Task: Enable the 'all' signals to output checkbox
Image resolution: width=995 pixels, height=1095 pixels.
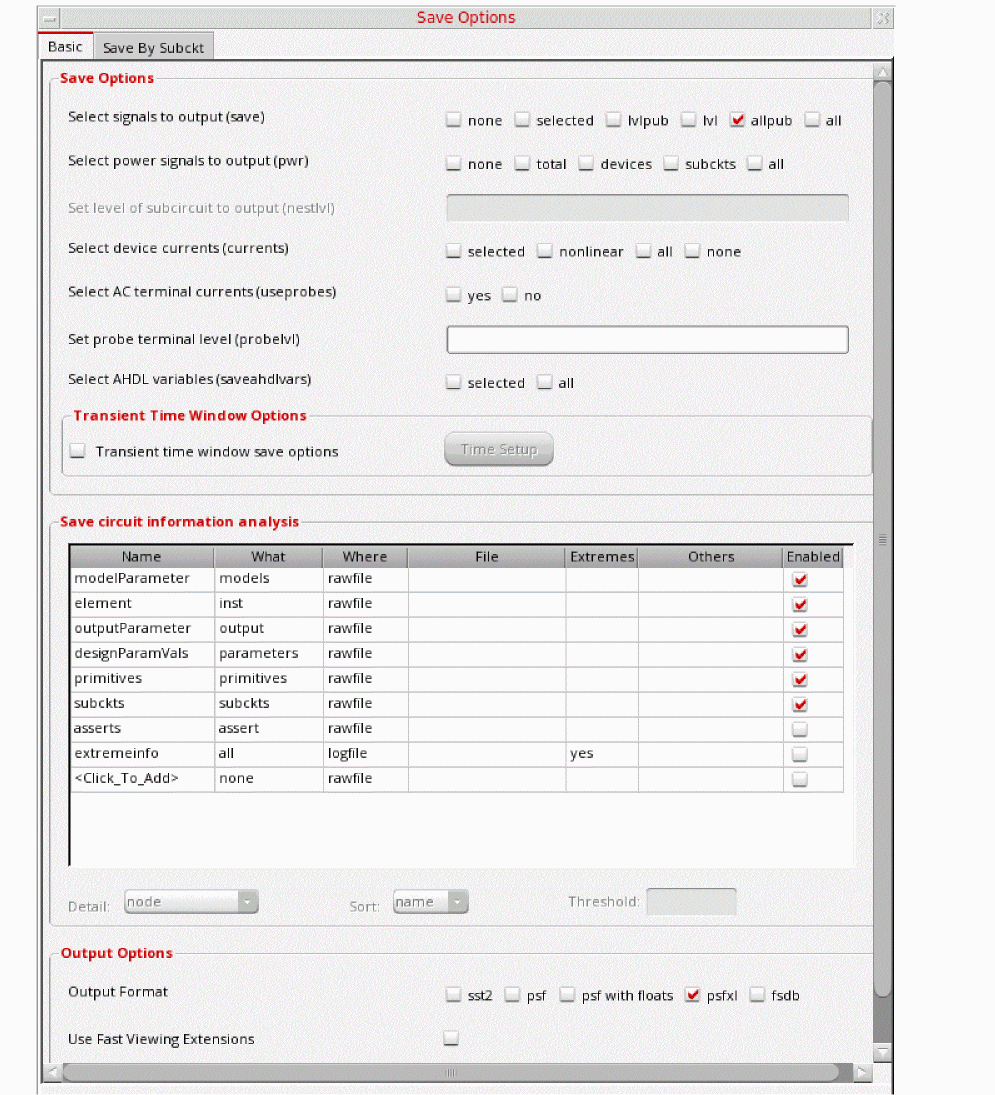Action: click(812, 120)
